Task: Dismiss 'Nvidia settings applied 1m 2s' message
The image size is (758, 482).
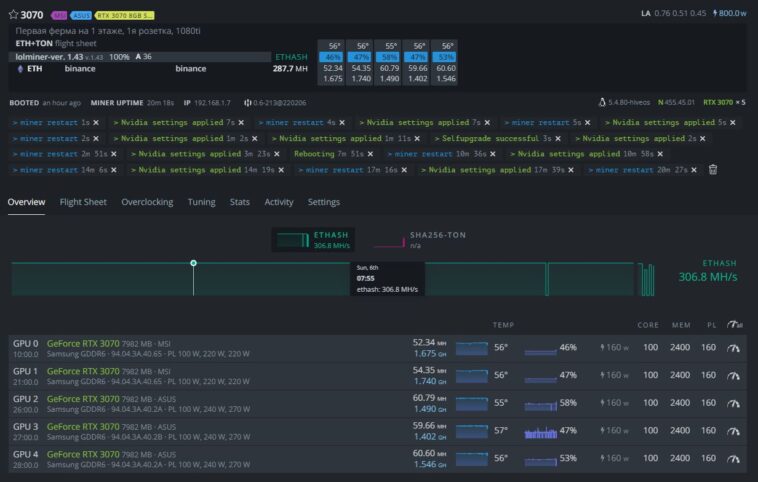Action: point(255,139)
